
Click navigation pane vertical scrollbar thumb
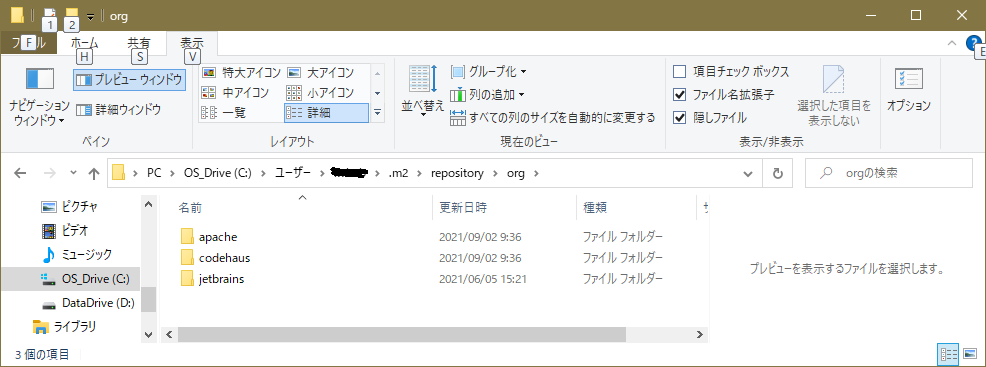(x=148, y=299)
